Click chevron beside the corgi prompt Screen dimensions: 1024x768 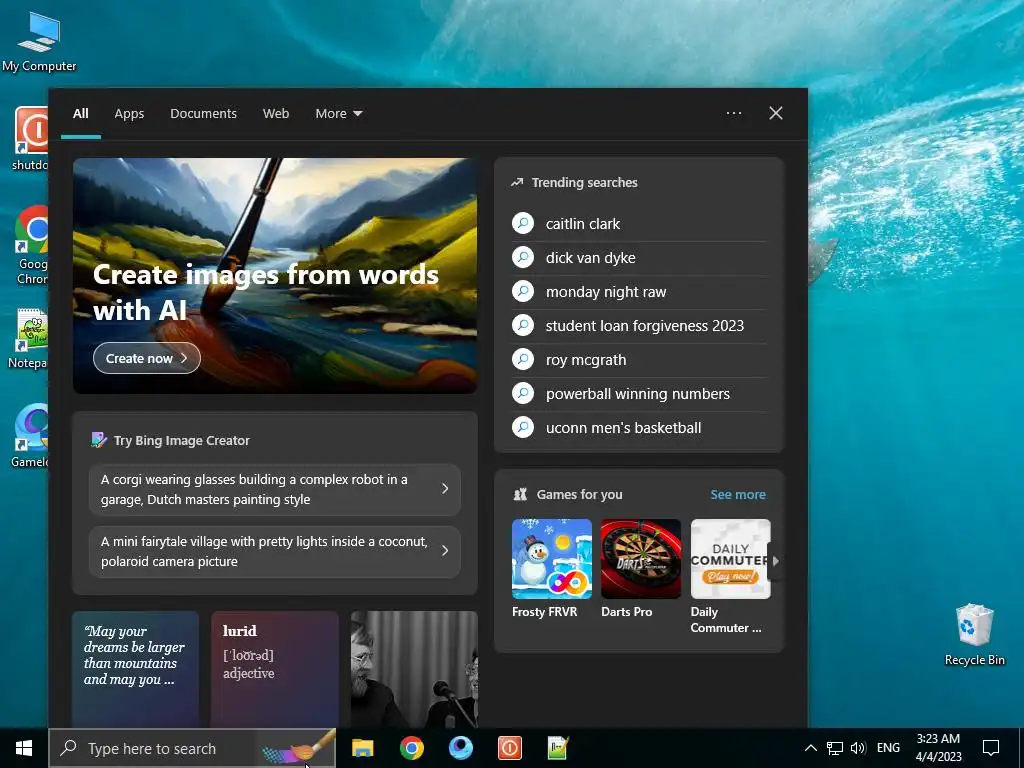click(x=445, y=488)
